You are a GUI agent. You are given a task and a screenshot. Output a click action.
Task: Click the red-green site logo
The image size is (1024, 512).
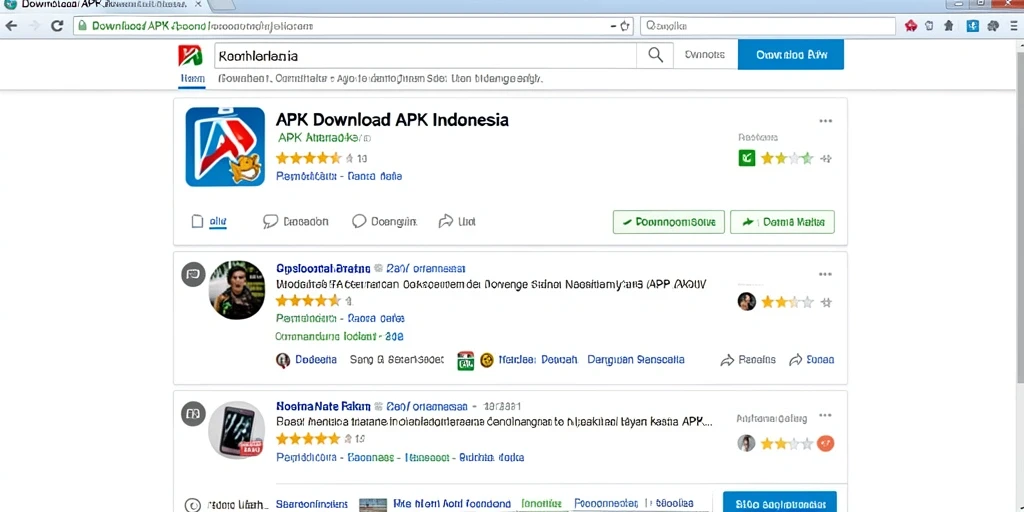pos(190,56)
